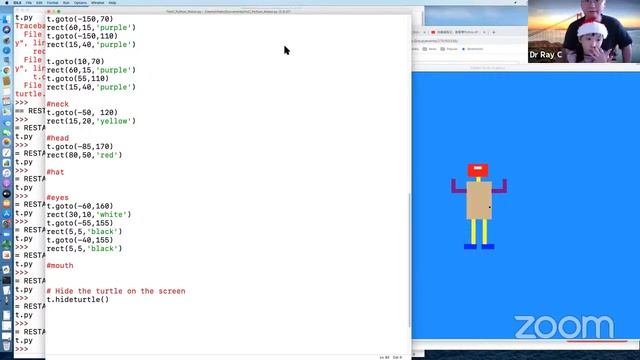The height and width of the screenshot is (360, 640).
Task: Click the line rect(80,50,'red')
Action: tap(84, 155)
